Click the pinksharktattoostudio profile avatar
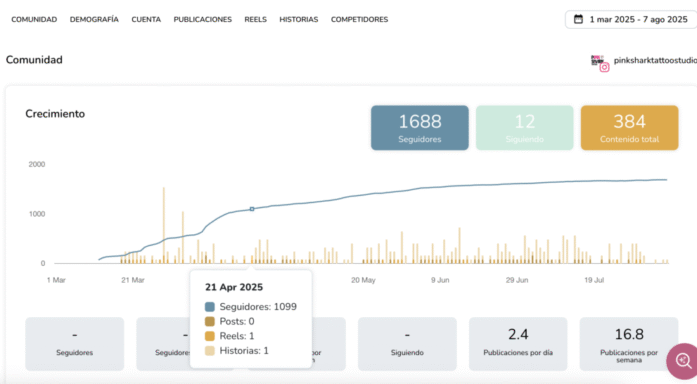 coord(597,60)
